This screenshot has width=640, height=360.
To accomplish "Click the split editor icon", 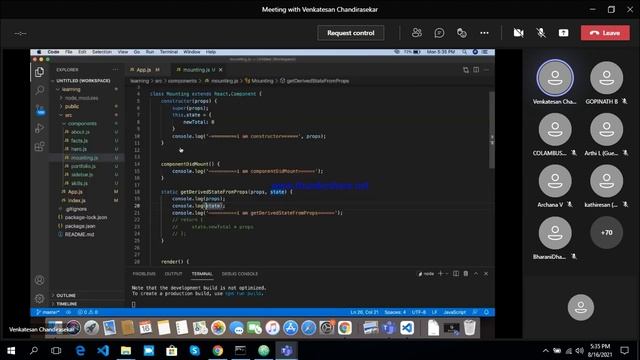I will click(476, 70).
